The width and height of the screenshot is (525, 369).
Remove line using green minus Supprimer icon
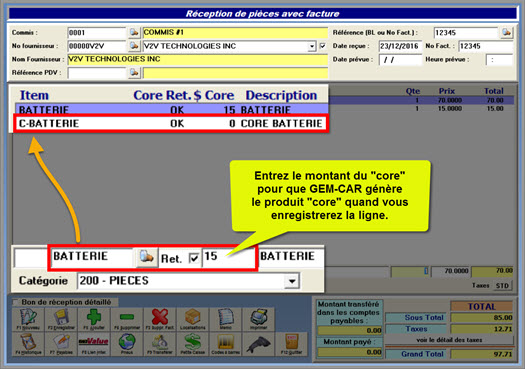(x=127, y=319)
